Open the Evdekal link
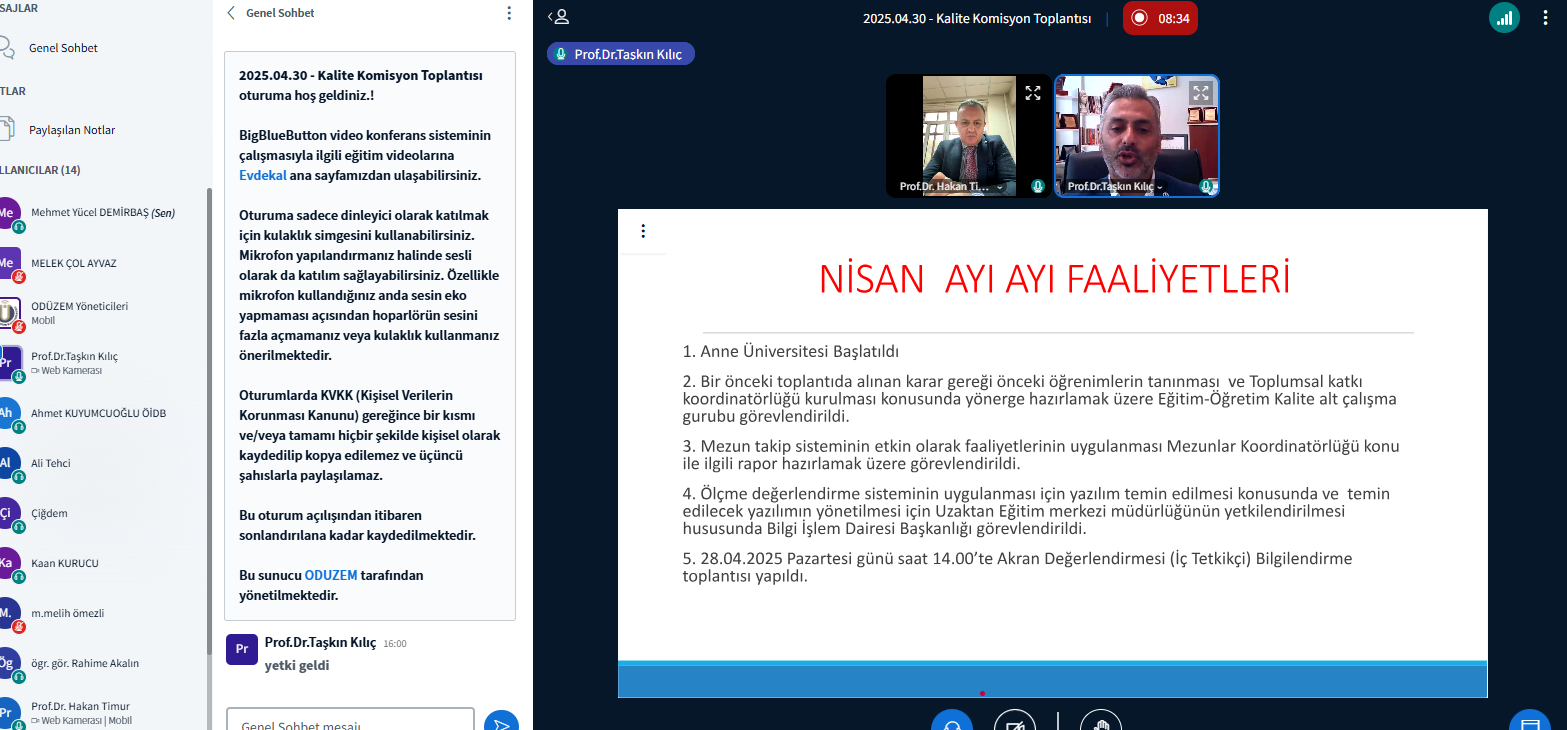The height and width of the screenshot is (730, 1567). pos(263,175)
